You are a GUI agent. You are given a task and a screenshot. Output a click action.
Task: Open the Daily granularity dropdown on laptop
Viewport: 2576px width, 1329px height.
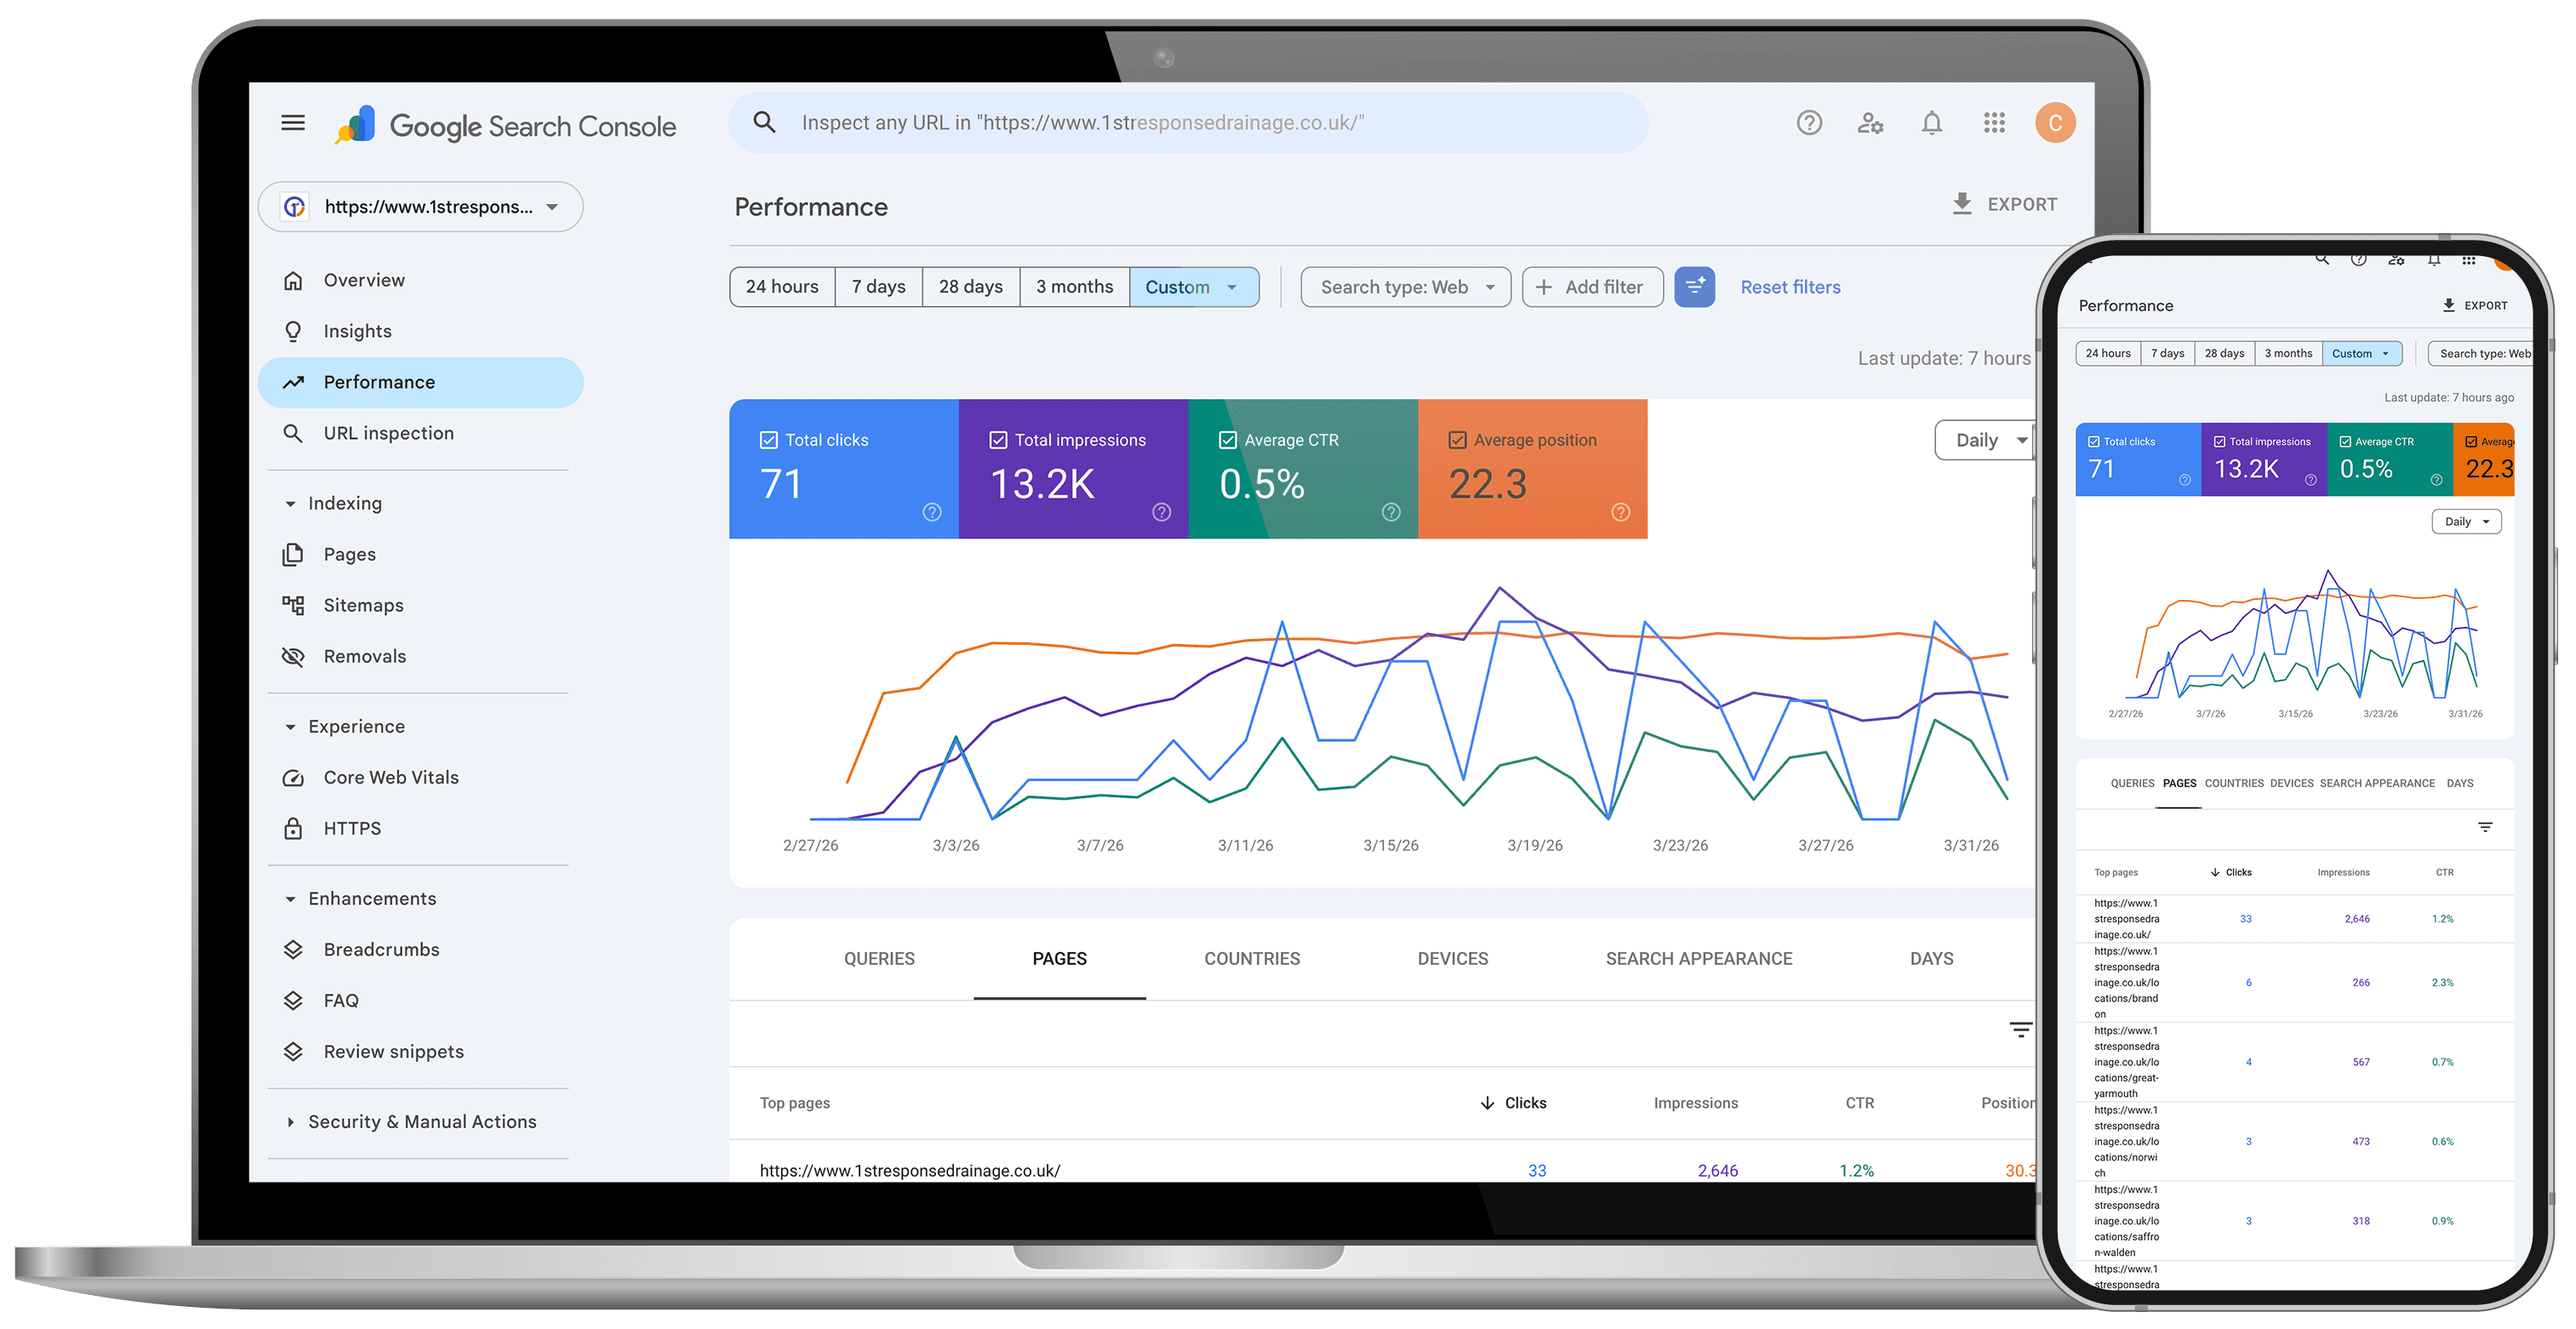tap(1985, 440)
